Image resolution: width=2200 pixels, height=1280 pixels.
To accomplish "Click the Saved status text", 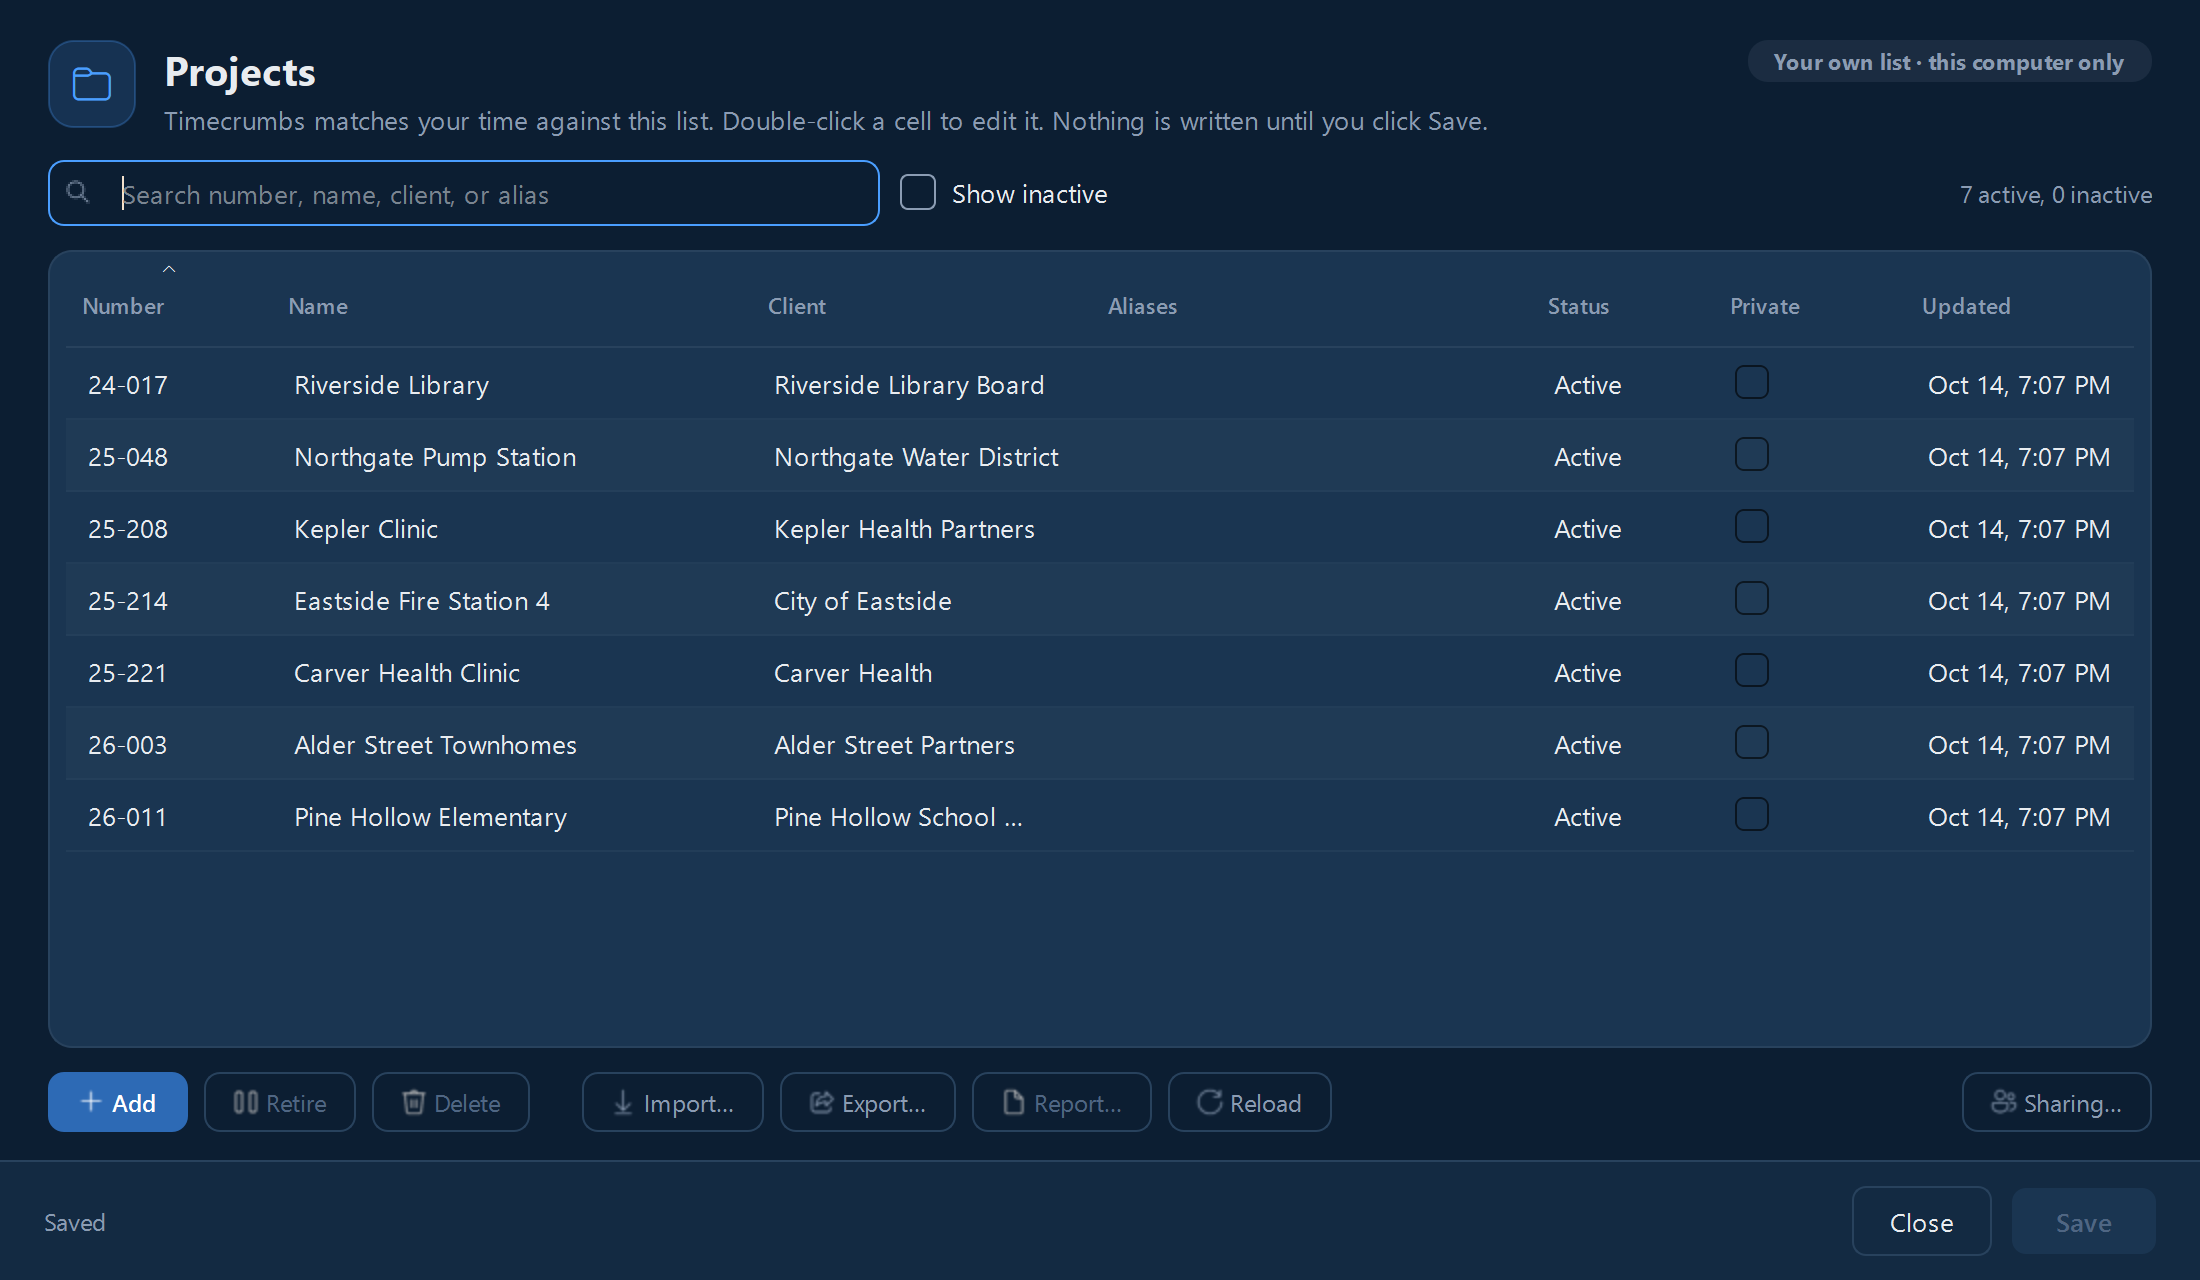I will (x=75, y=1223).
